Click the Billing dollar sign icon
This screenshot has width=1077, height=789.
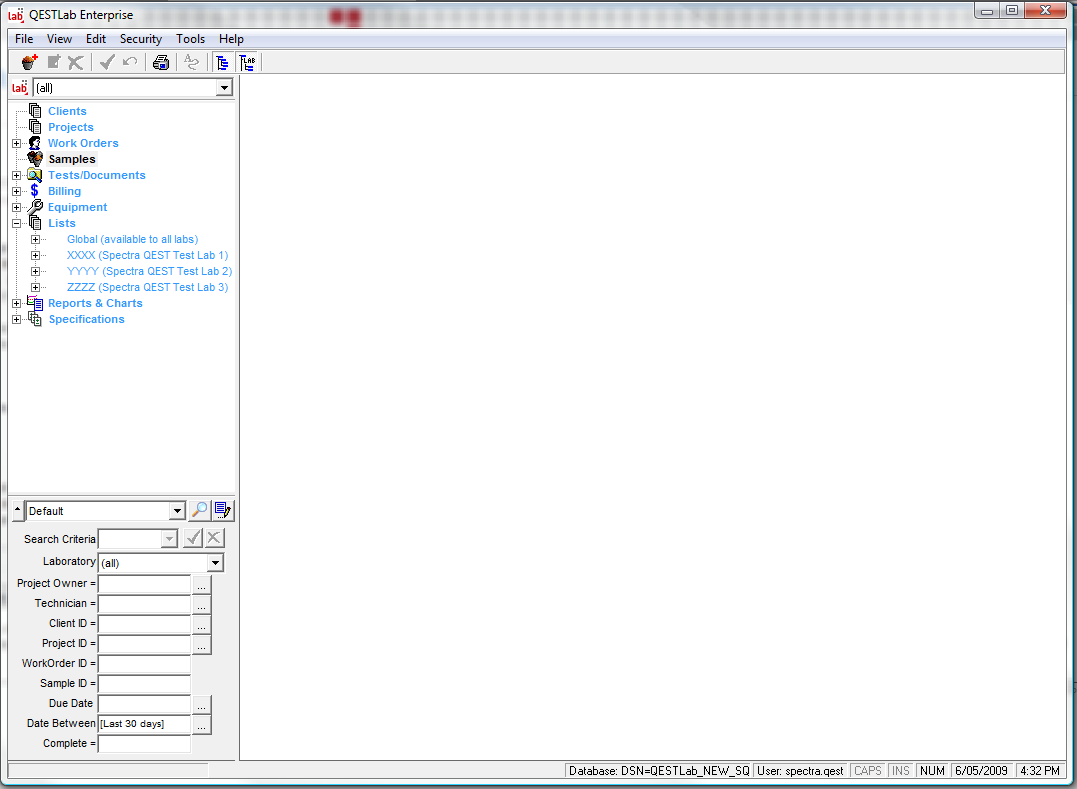[35, 191]
